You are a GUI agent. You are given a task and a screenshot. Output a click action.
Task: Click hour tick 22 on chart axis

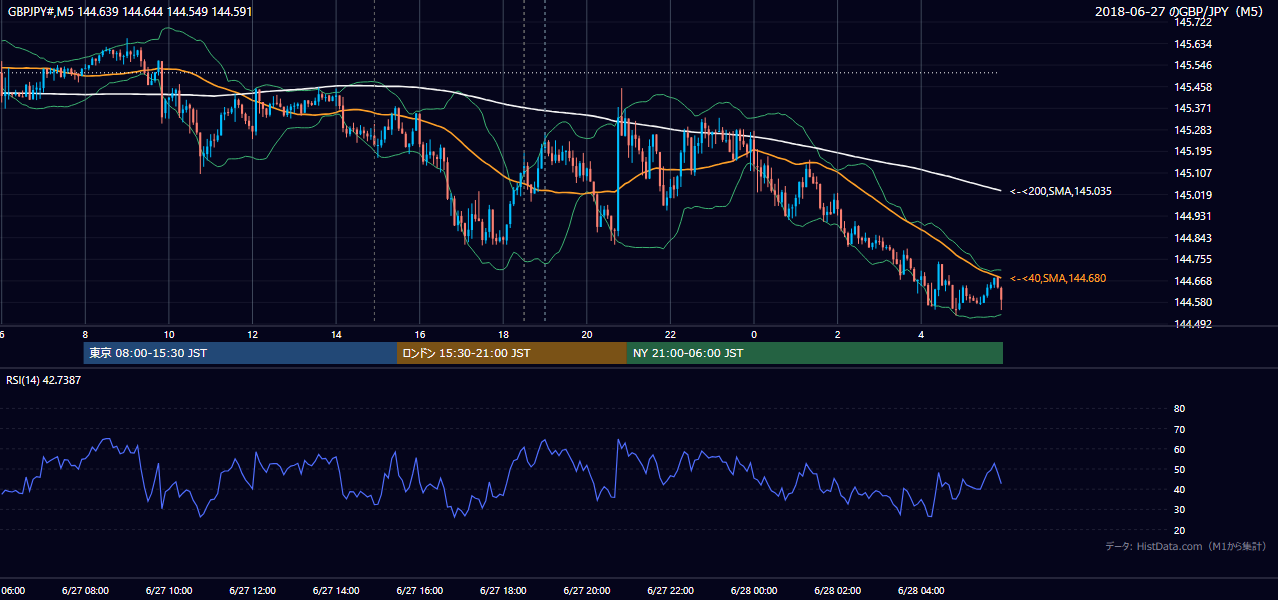click(x=670, y=334)
